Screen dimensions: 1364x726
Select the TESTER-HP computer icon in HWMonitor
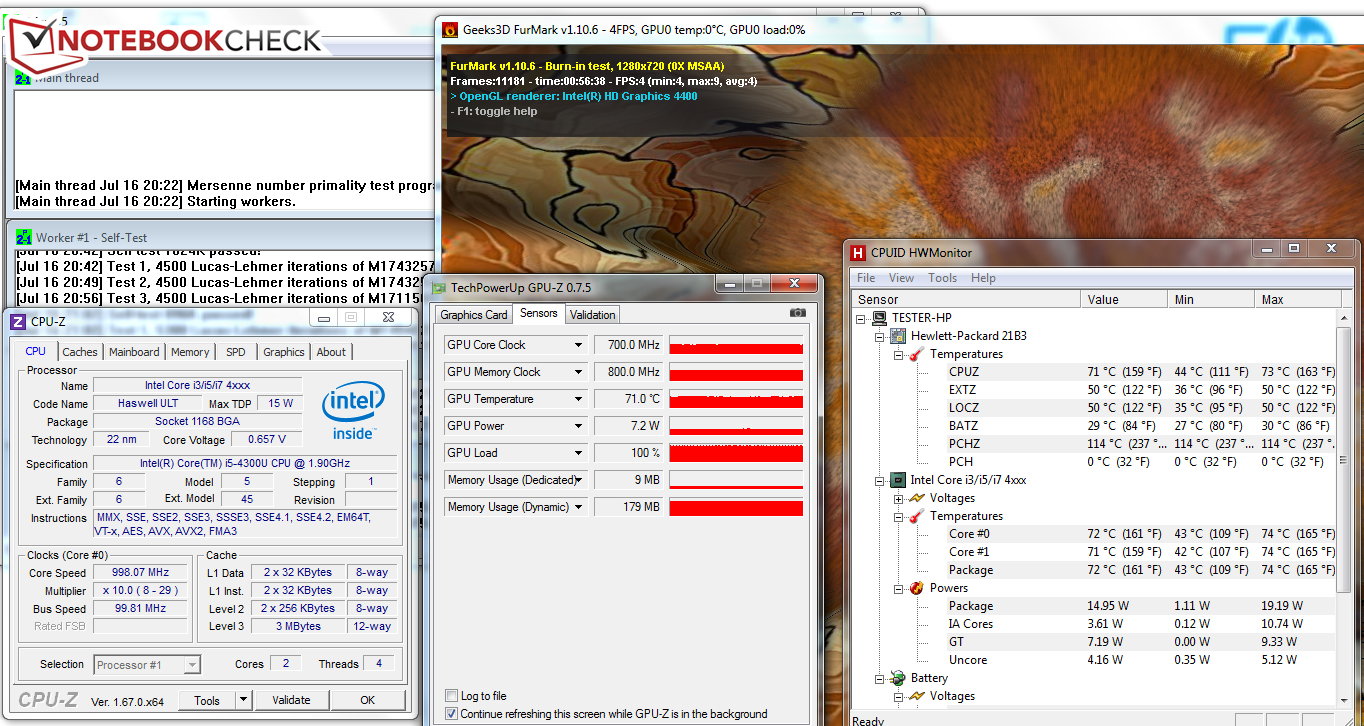point(880,318)
